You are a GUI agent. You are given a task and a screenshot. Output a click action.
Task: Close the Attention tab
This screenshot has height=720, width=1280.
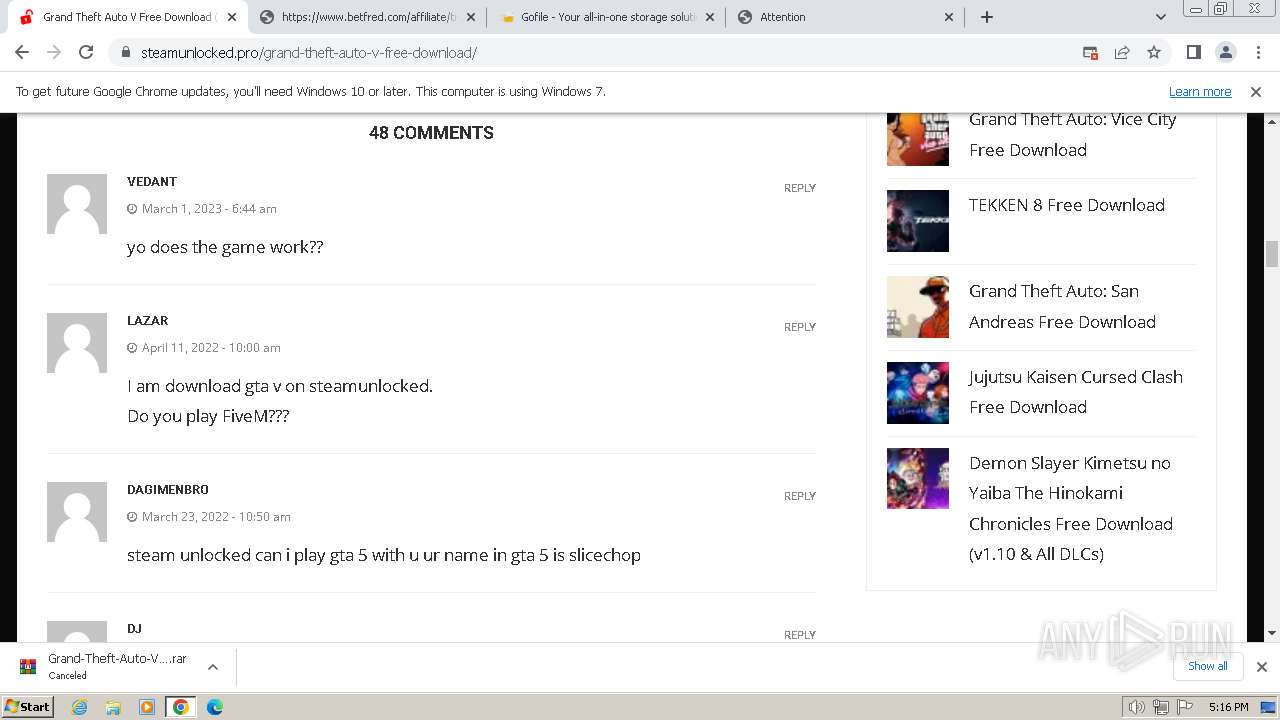point(949,17)
